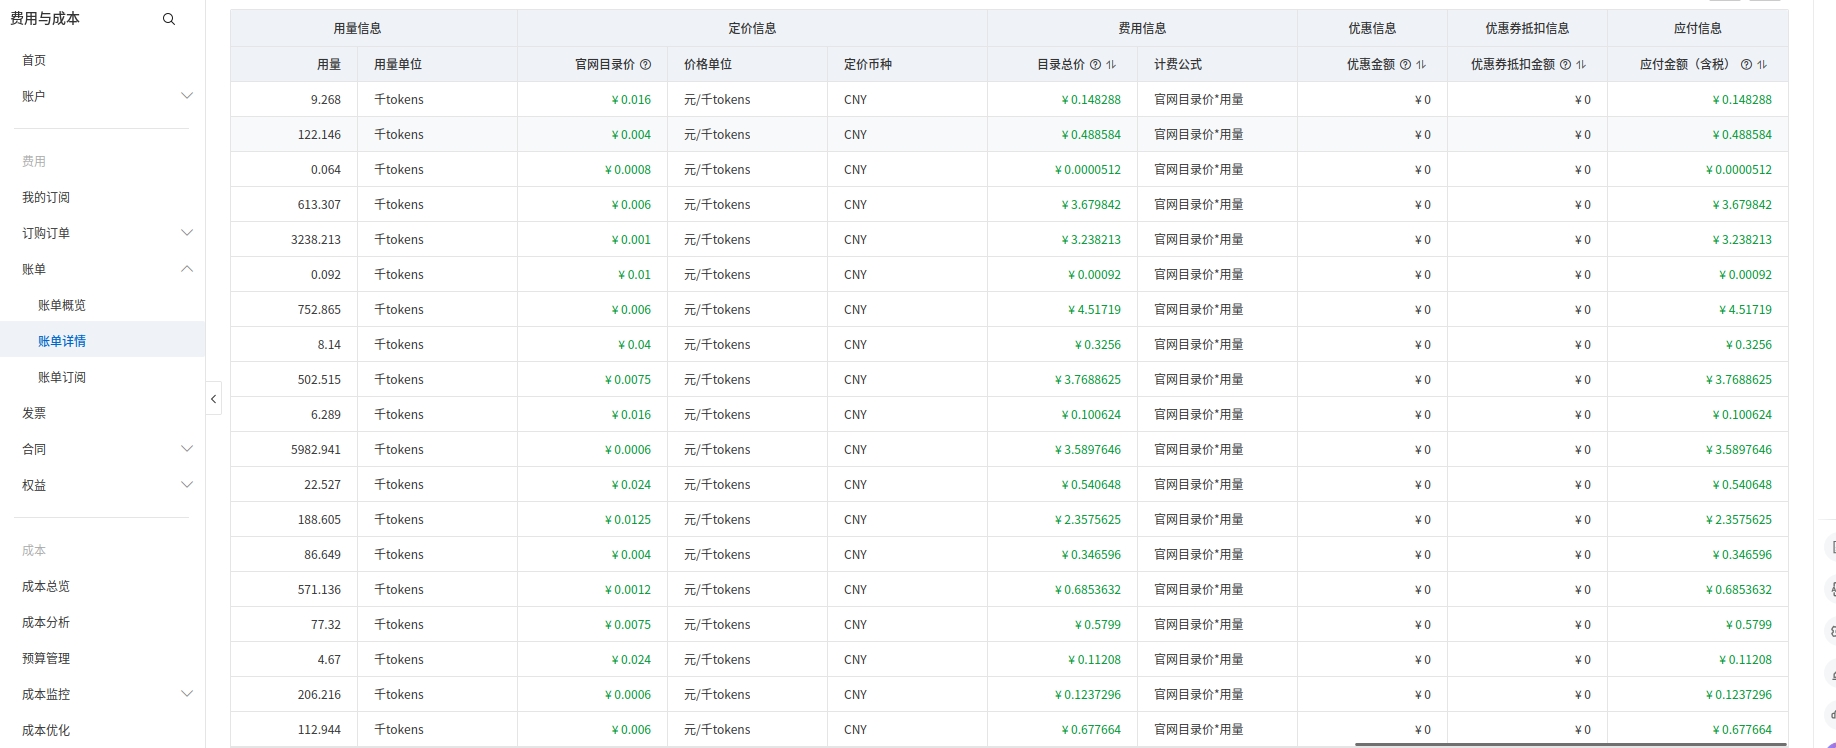The width and height of the screenshot is (1836, 748).
Task: Open 成本总览 page
Action: tap(46, 586)
